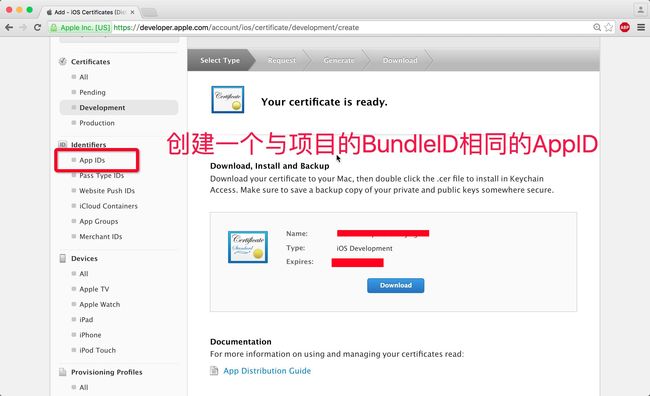The image size is (650, 396).
Task: Open All under Devices
Action: pyautogui.click(x=84, y=274)
